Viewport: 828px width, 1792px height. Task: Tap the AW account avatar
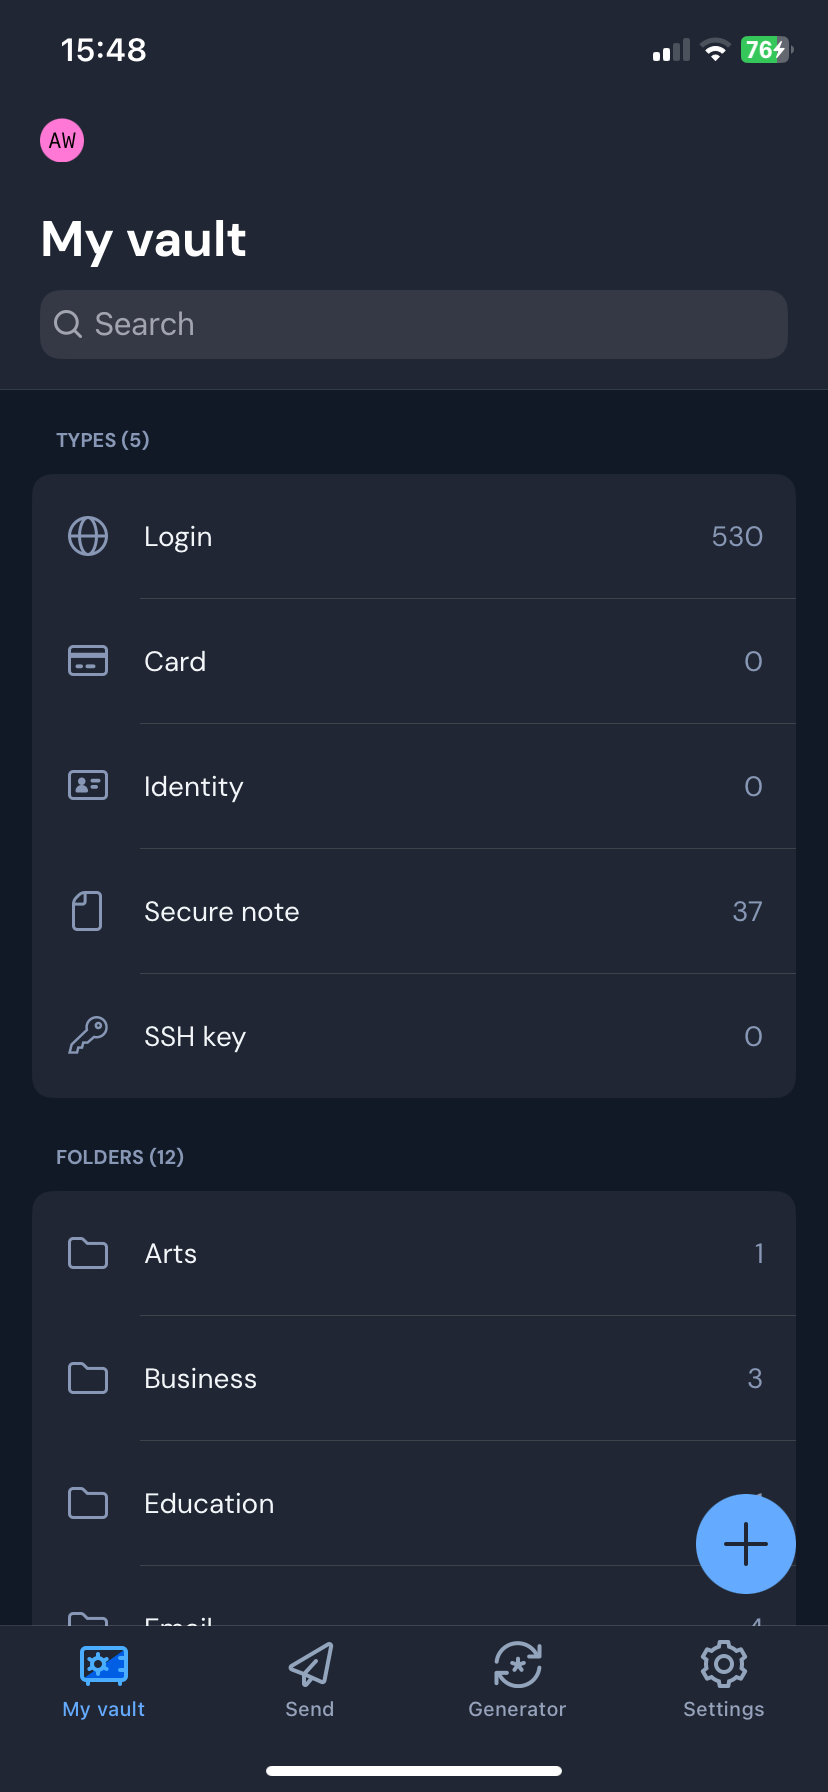tap(62, 140)
